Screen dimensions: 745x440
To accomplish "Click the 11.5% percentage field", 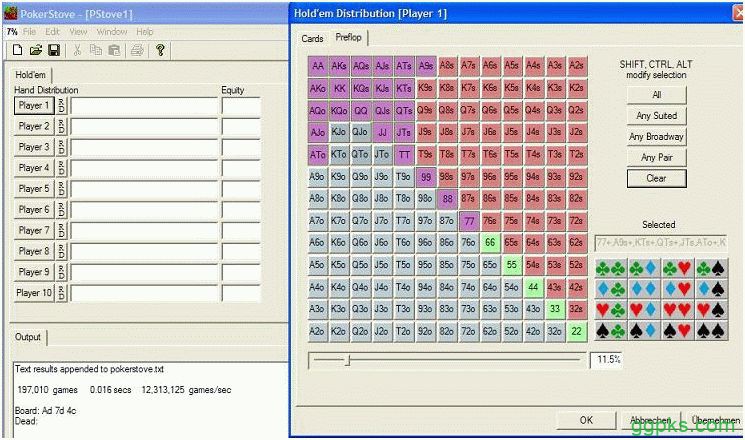I will click(x=606, y=360).
